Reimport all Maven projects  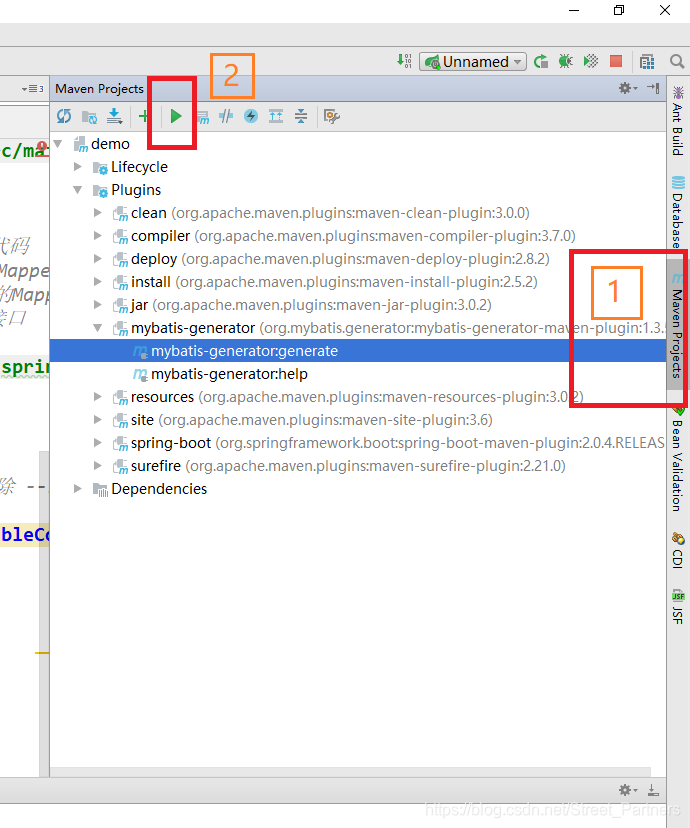pos(64,116)
